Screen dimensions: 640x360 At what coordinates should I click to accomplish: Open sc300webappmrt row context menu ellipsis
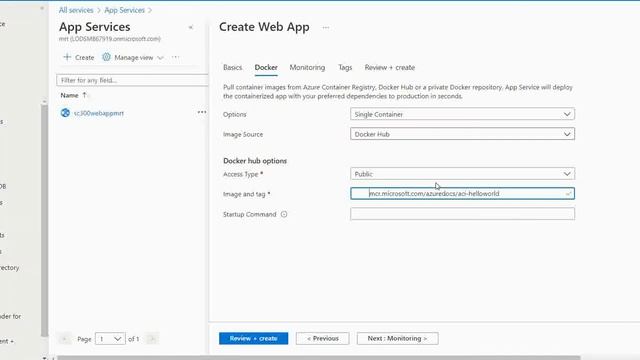point(202,112)
